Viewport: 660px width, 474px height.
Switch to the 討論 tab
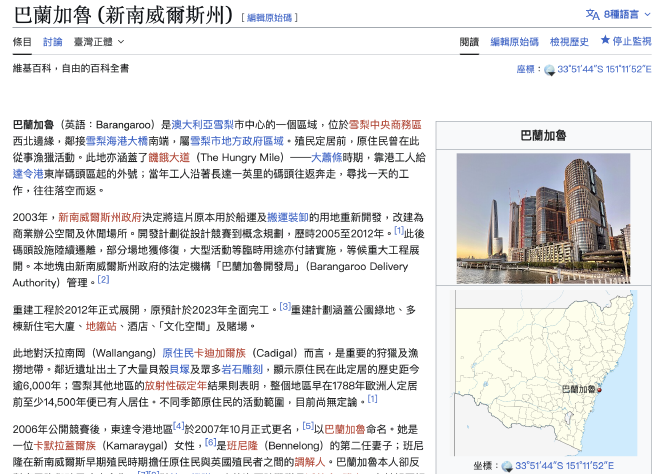coord(53,42)
